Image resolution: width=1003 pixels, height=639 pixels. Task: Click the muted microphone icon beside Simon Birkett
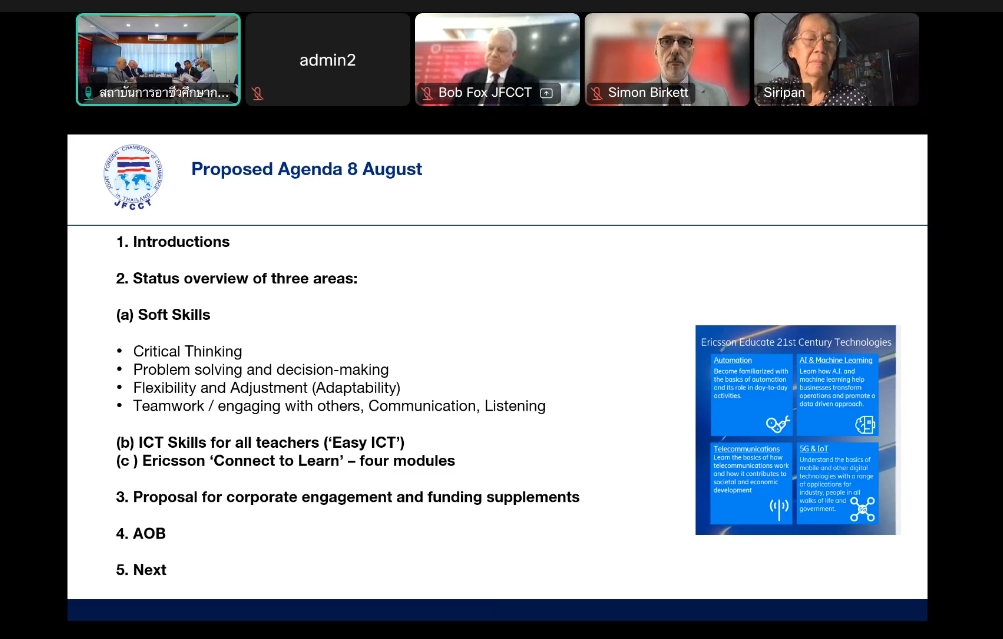[596, 93]
